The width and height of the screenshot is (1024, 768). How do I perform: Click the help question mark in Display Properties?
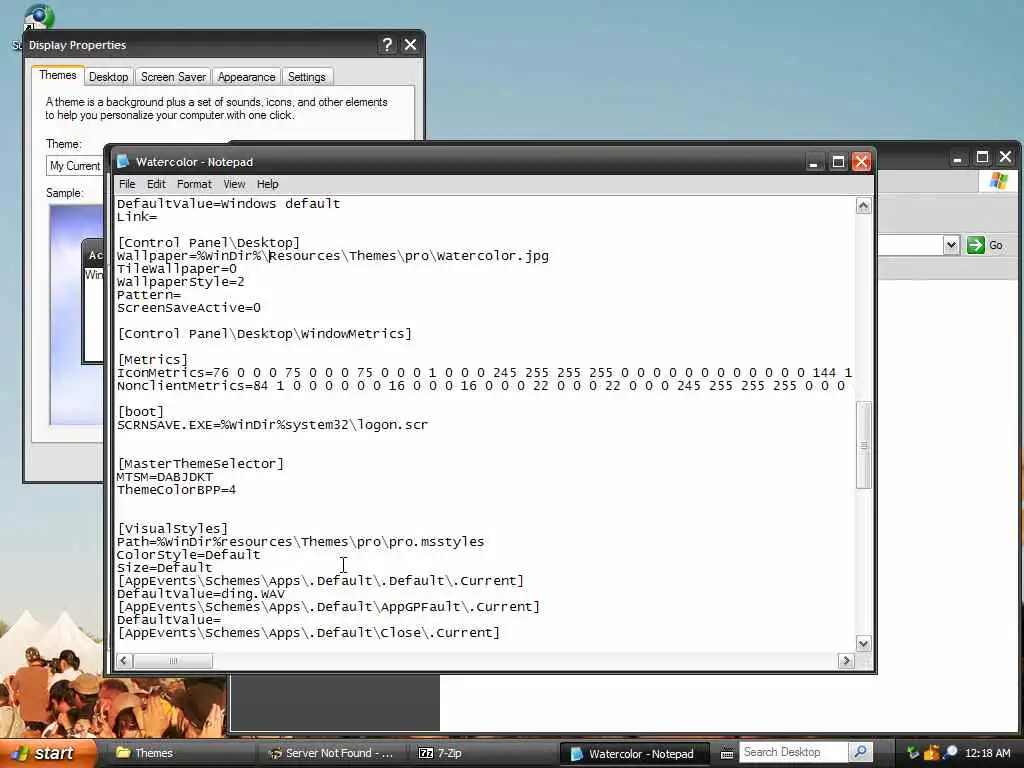coord(387,44)
